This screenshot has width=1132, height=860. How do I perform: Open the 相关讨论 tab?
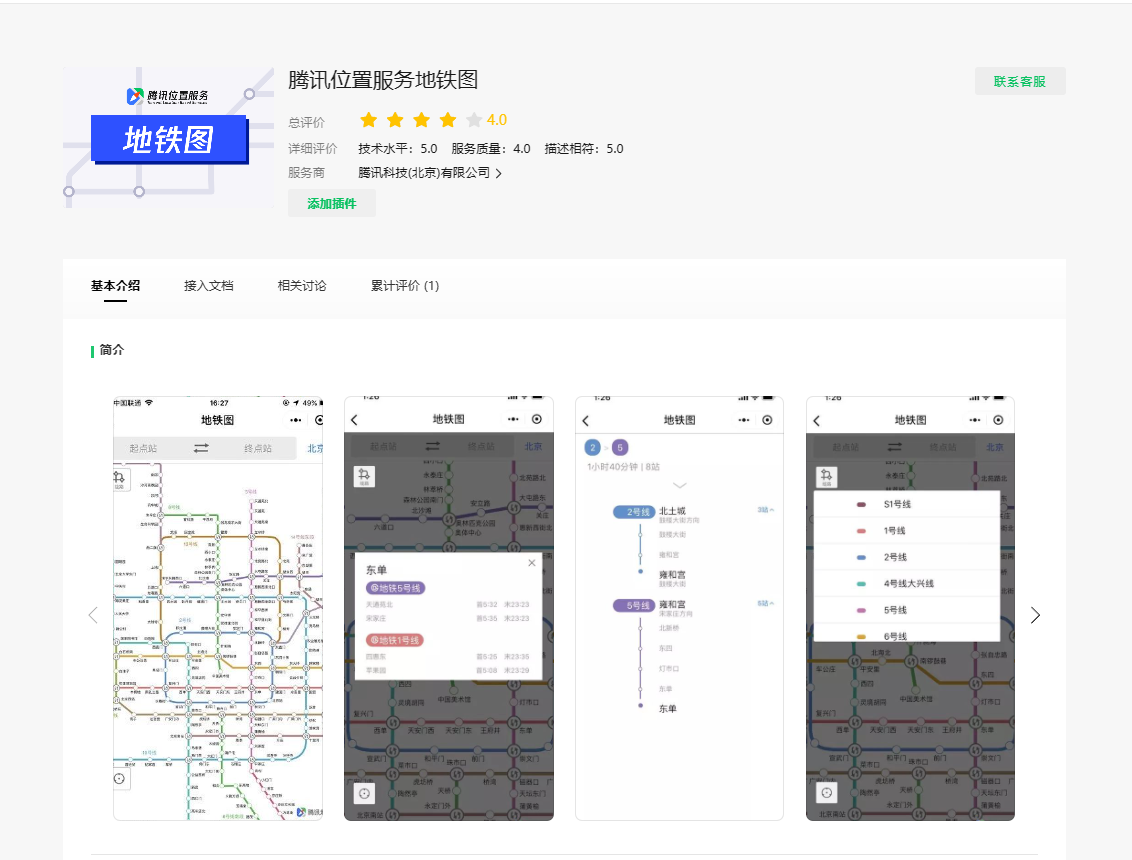[x=302, y=286]
